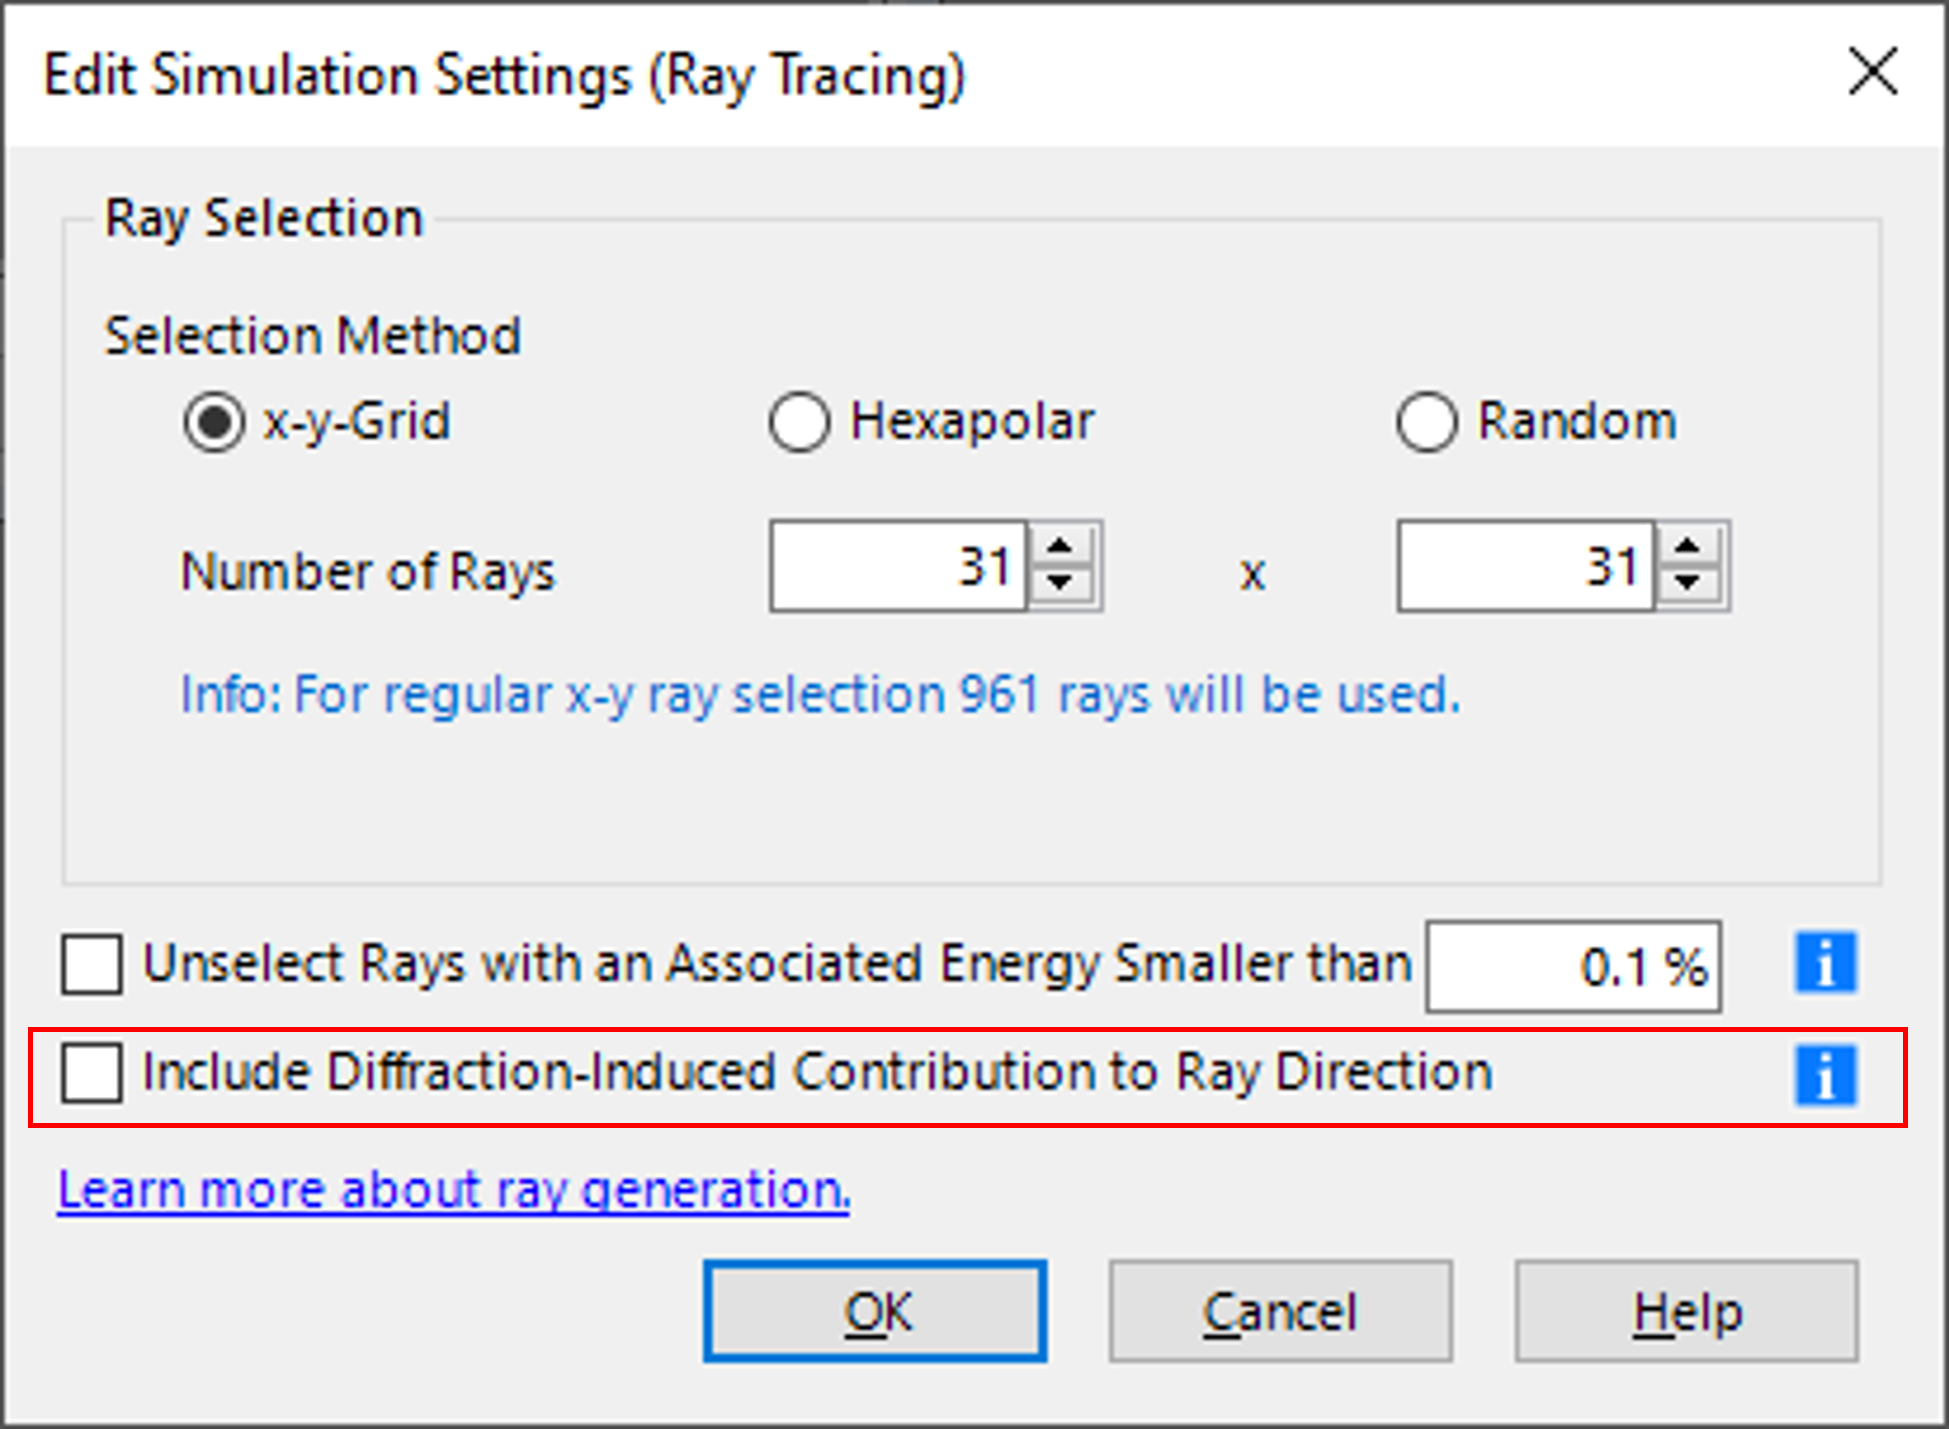Viewport: 1949px width, 1429px height.
Task: Decrease first Number of Rays value
Action: click(x=1061, y=583)
